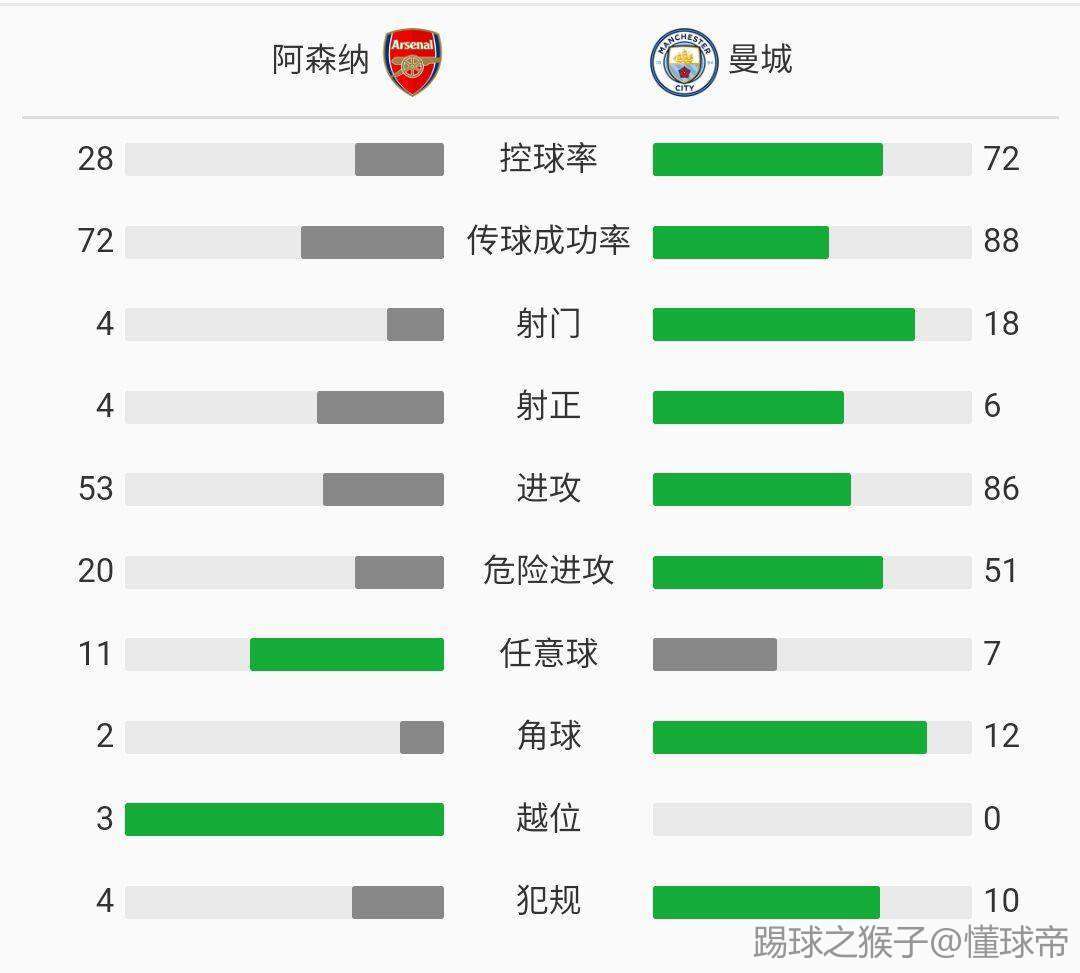This screenshot has height=973, width=1080.
Task: Click the 射门 stat label
Action: point(548,324)
